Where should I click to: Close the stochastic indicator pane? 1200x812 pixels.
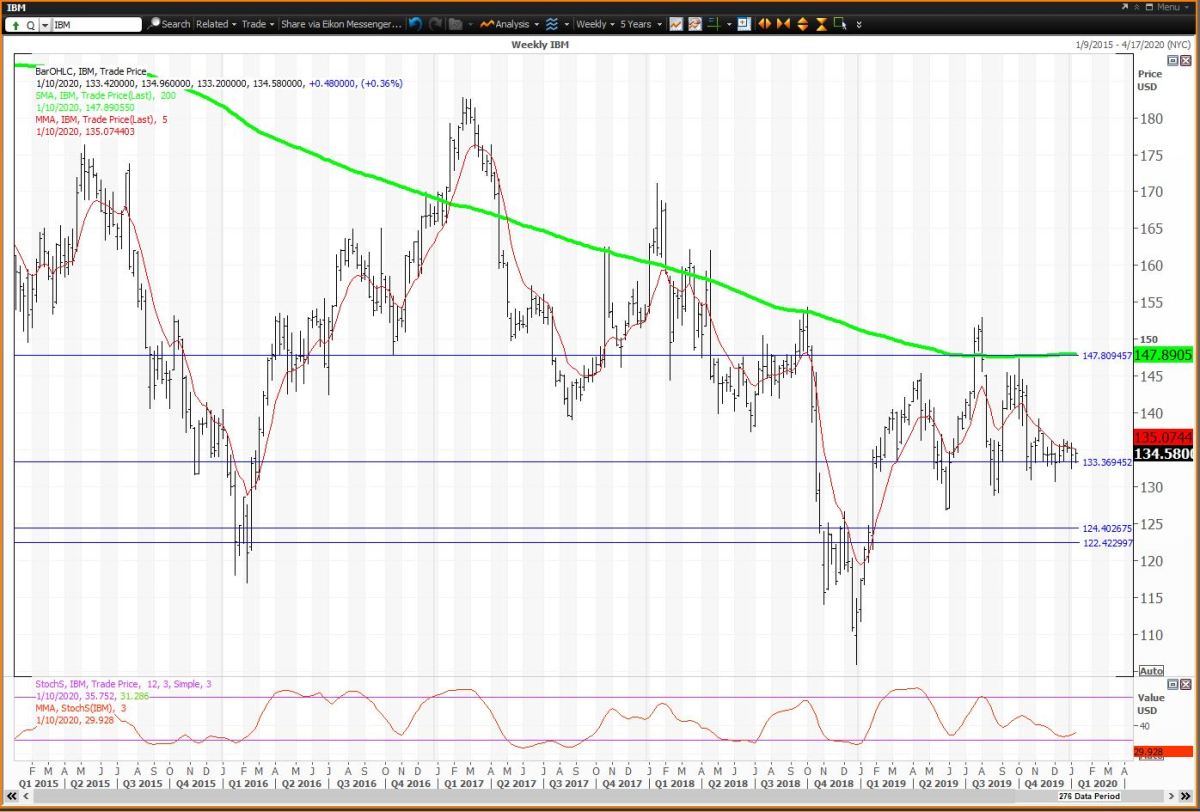[x=1185, y=684]
